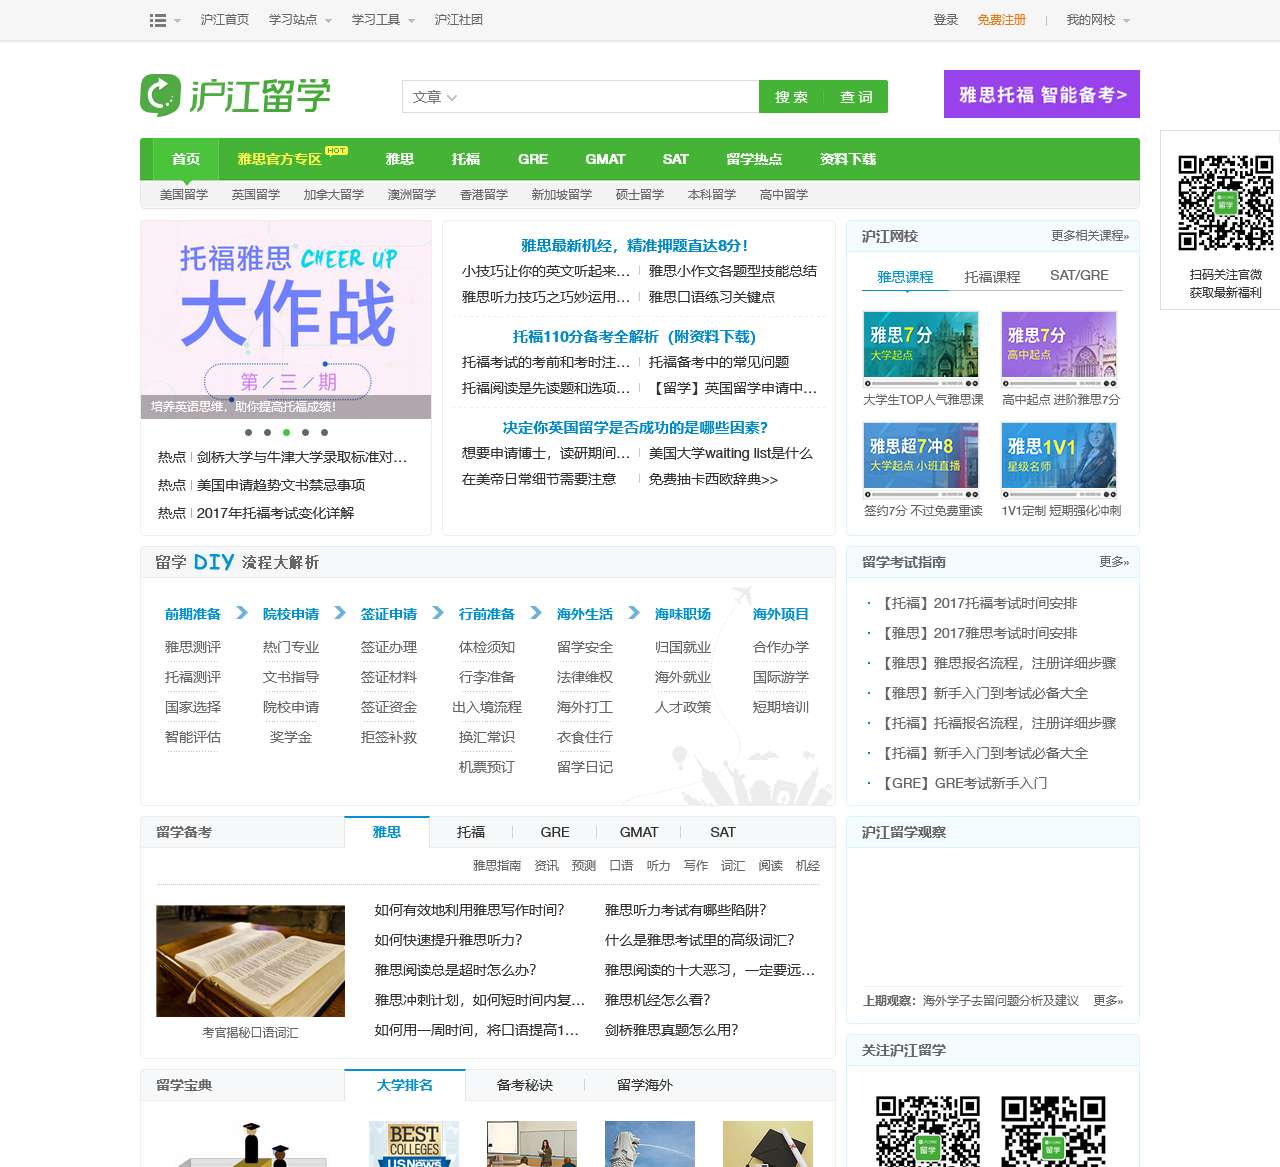Image resolution: width=1280 pixels, height=1167 pixels.
Task: Open 雅思测评 under 前期准备
Action: (x=193, y=647)
